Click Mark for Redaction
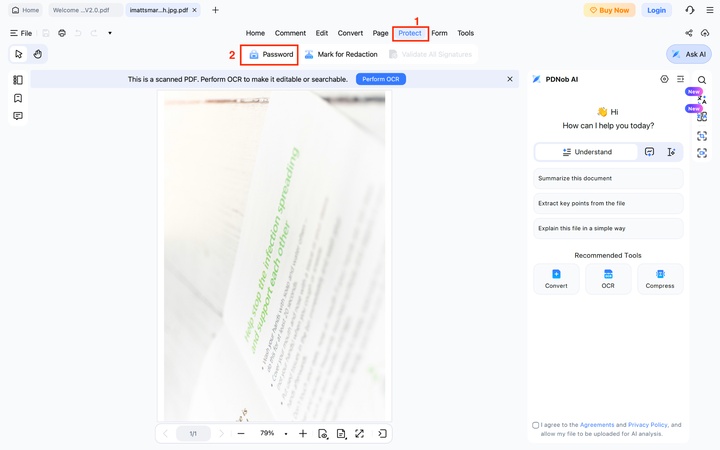 (x=341, y=55)
